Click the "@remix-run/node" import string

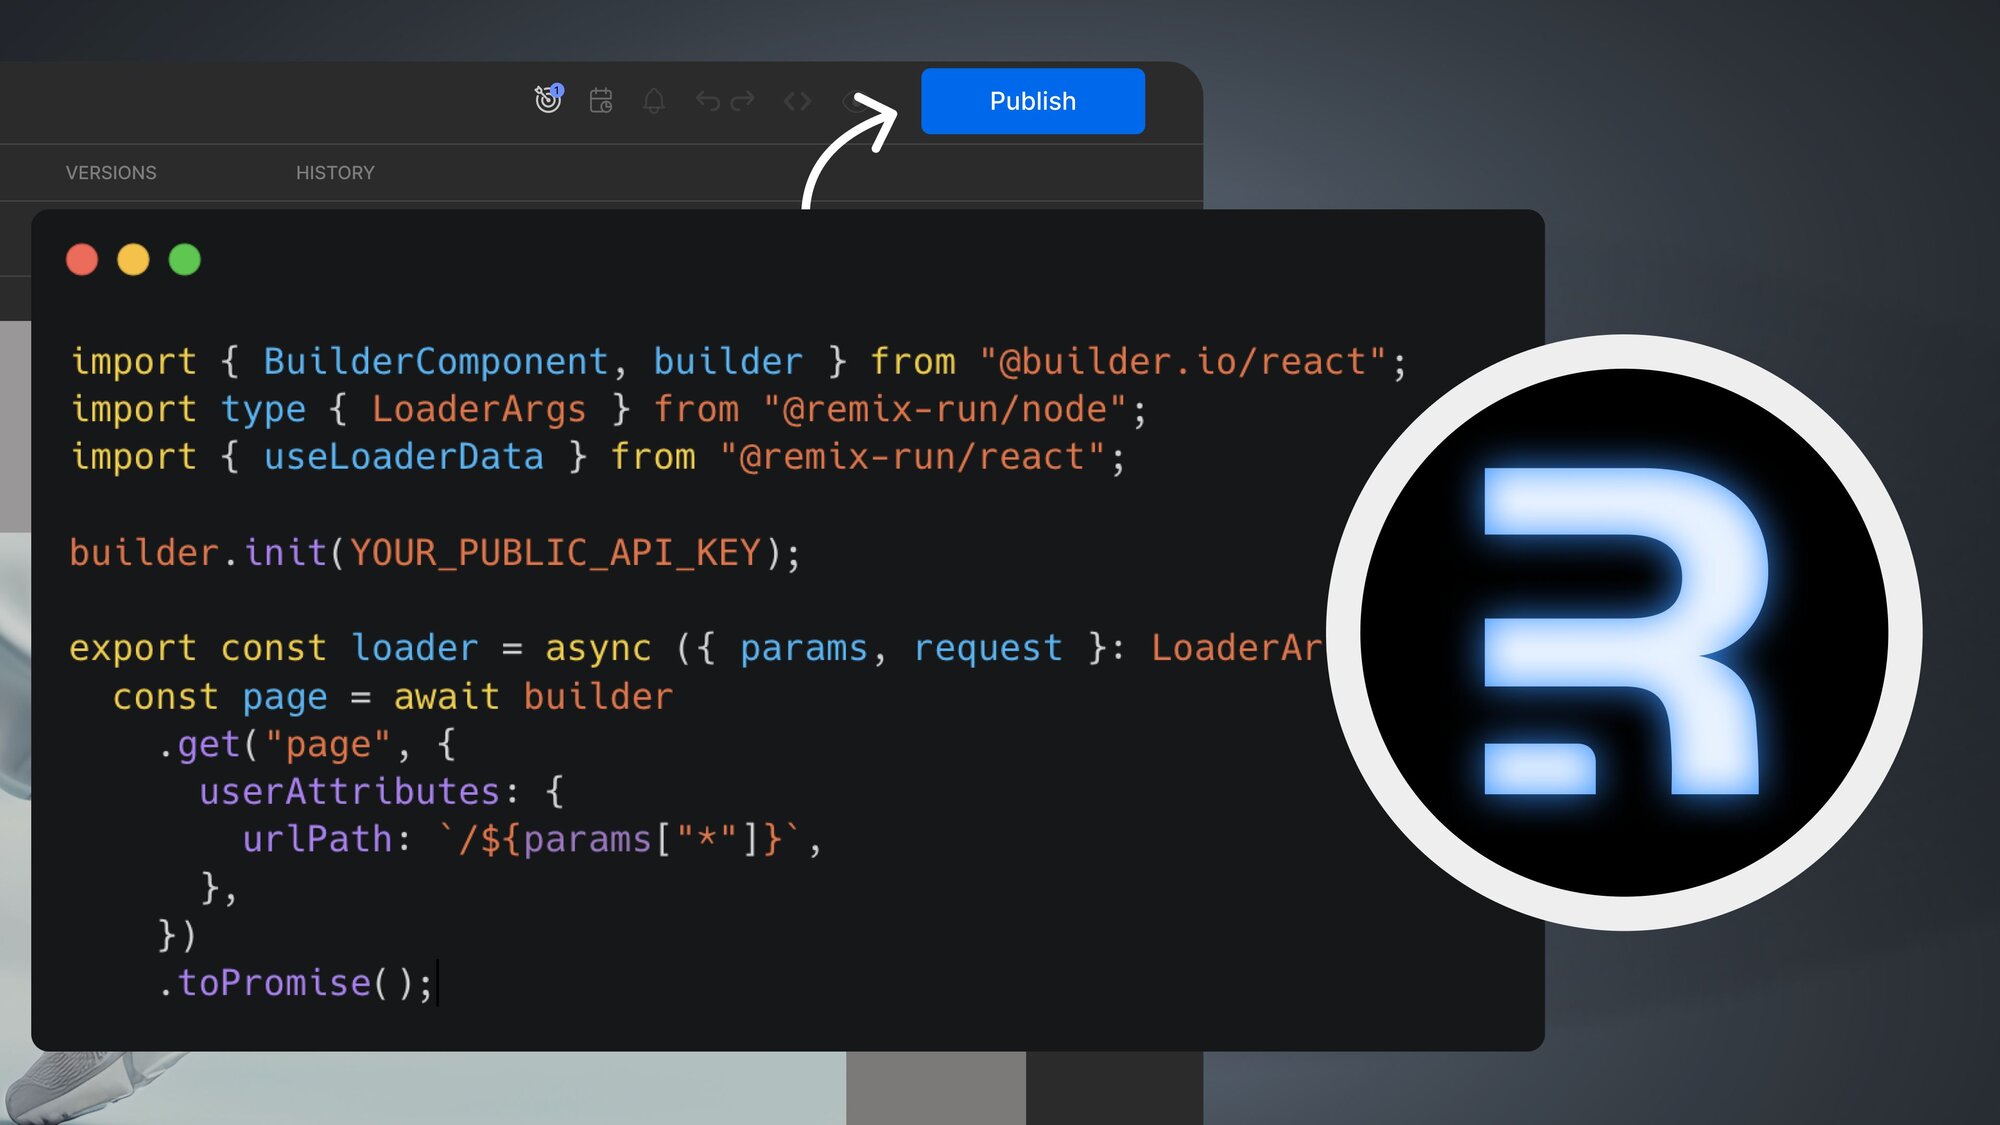945,409
